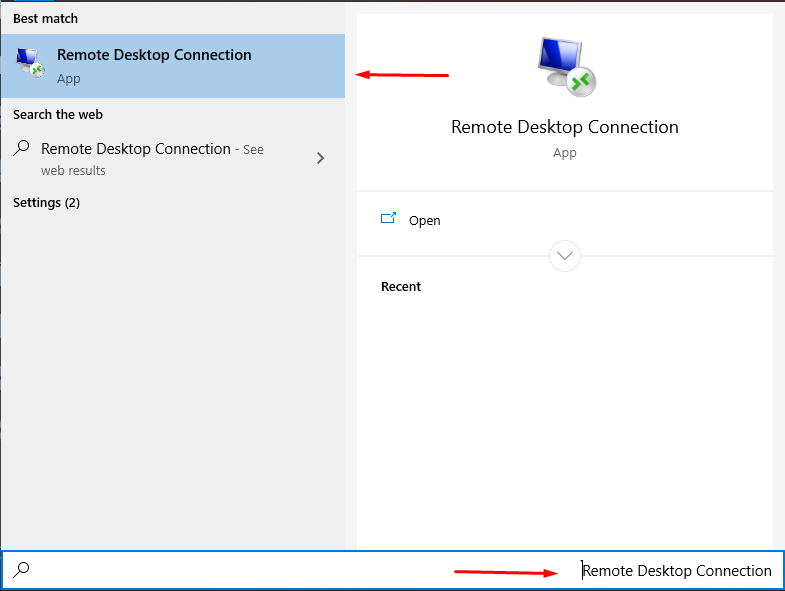The height and width of the screenshot is (591, 785).
Task: Click the Best match header
Action: click(46, 19)
